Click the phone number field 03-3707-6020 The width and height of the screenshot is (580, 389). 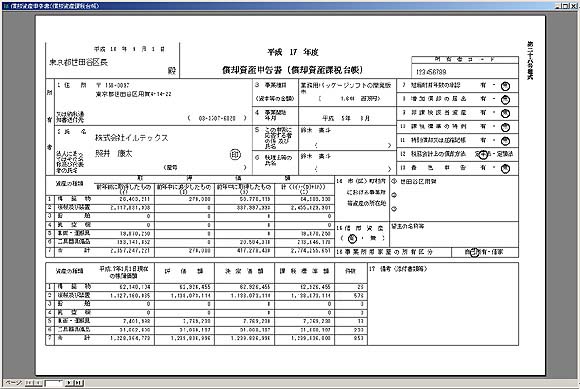point(217,118)
